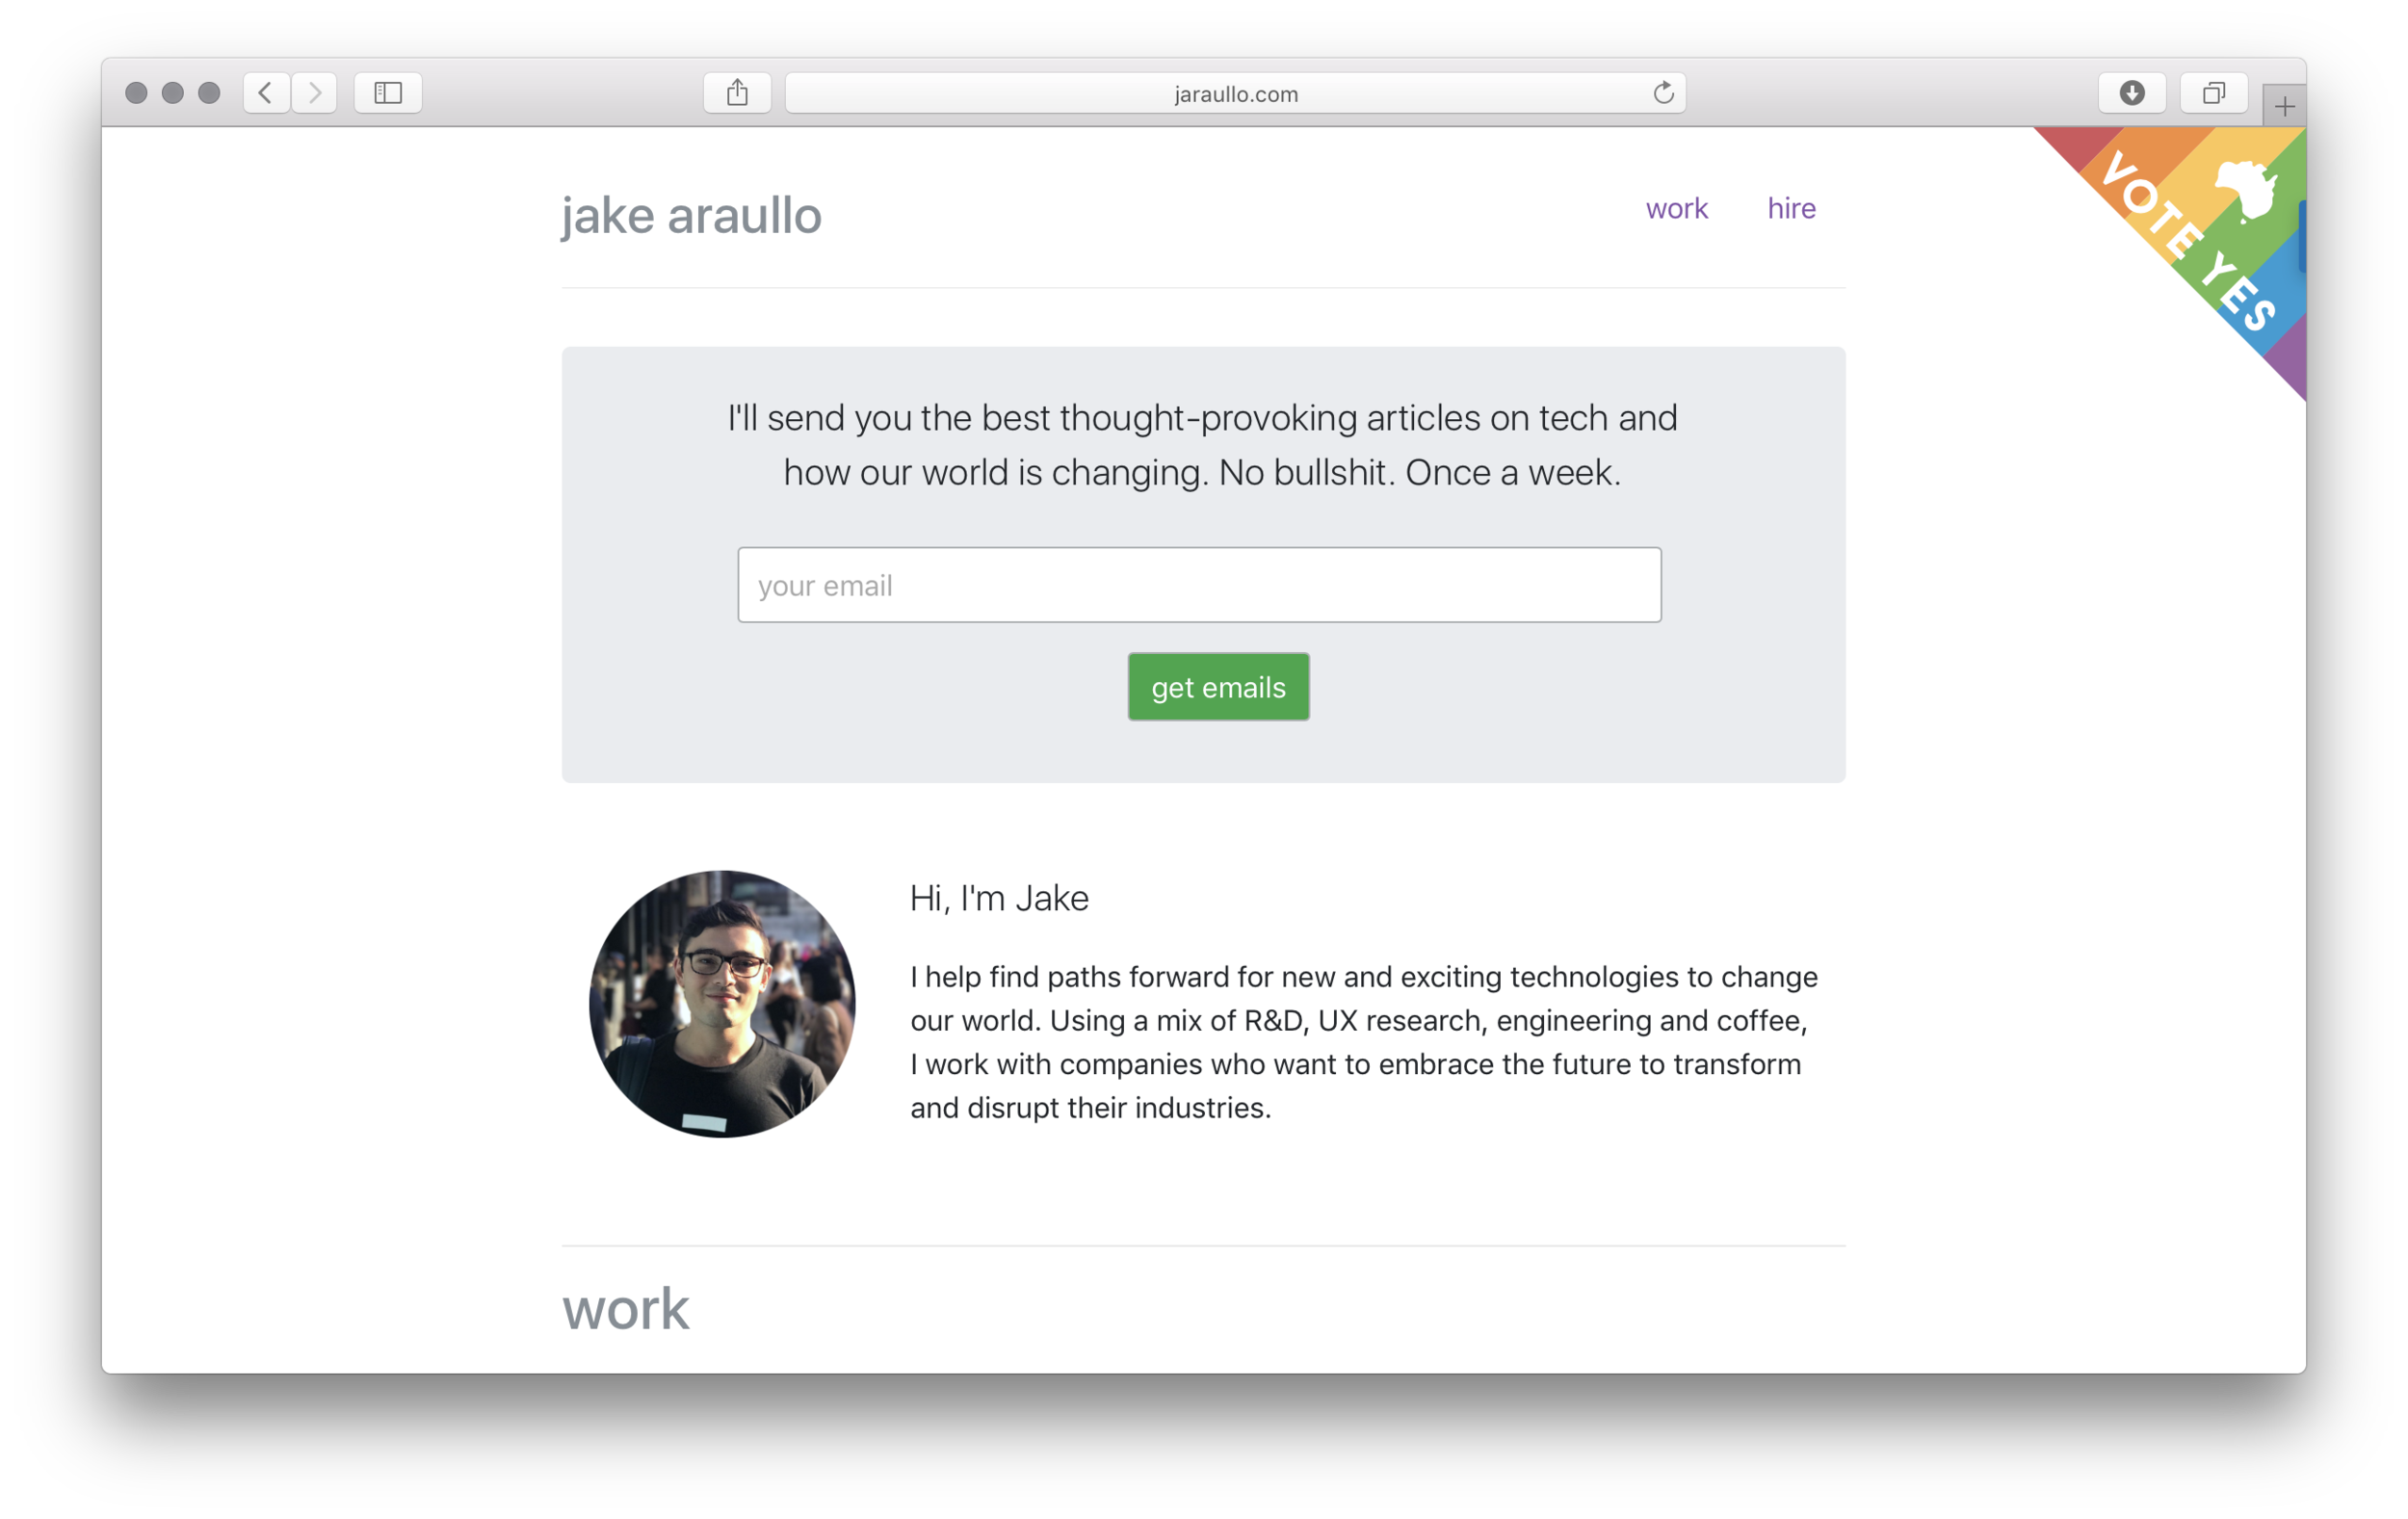Open the hire navigation link

(1791, 208)
